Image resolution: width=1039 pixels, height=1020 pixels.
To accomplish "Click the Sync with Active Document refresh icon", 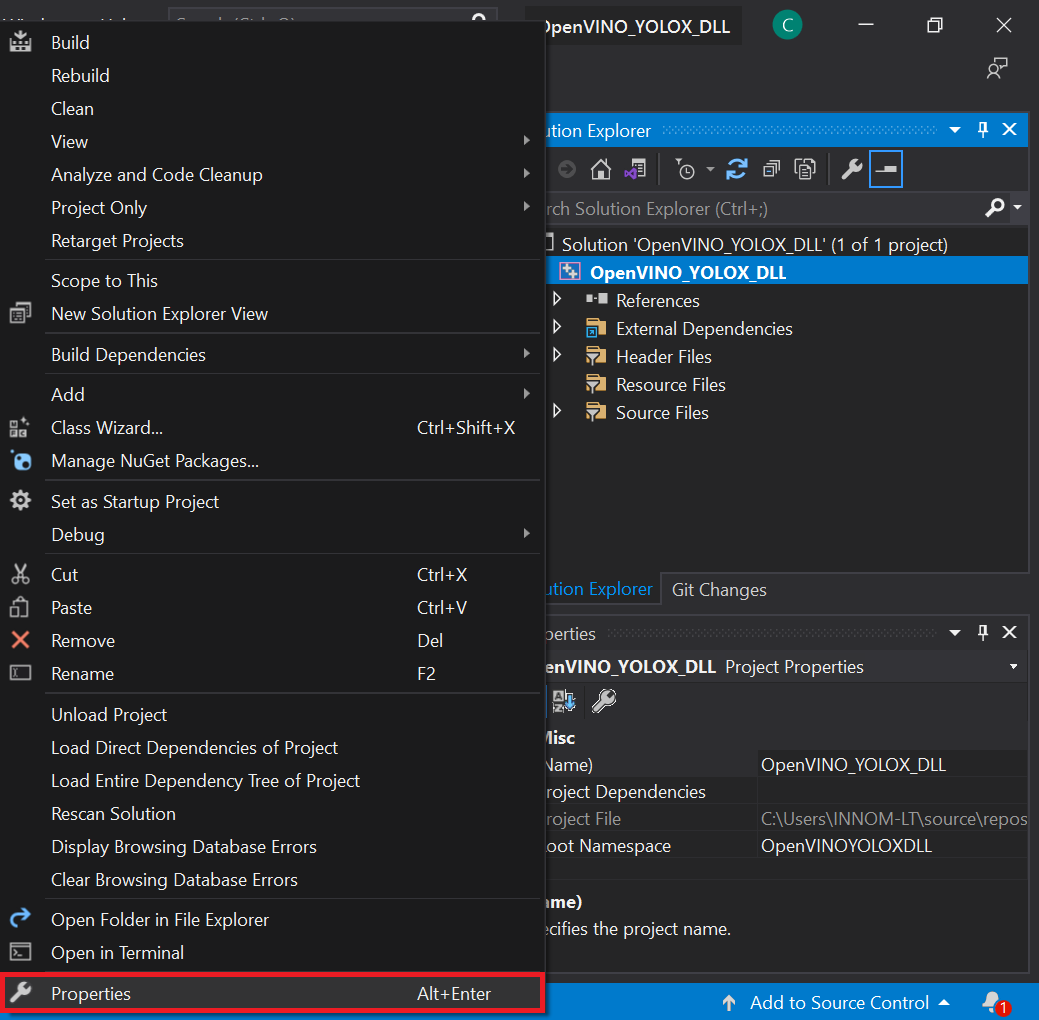I will (x=737, y=169).
